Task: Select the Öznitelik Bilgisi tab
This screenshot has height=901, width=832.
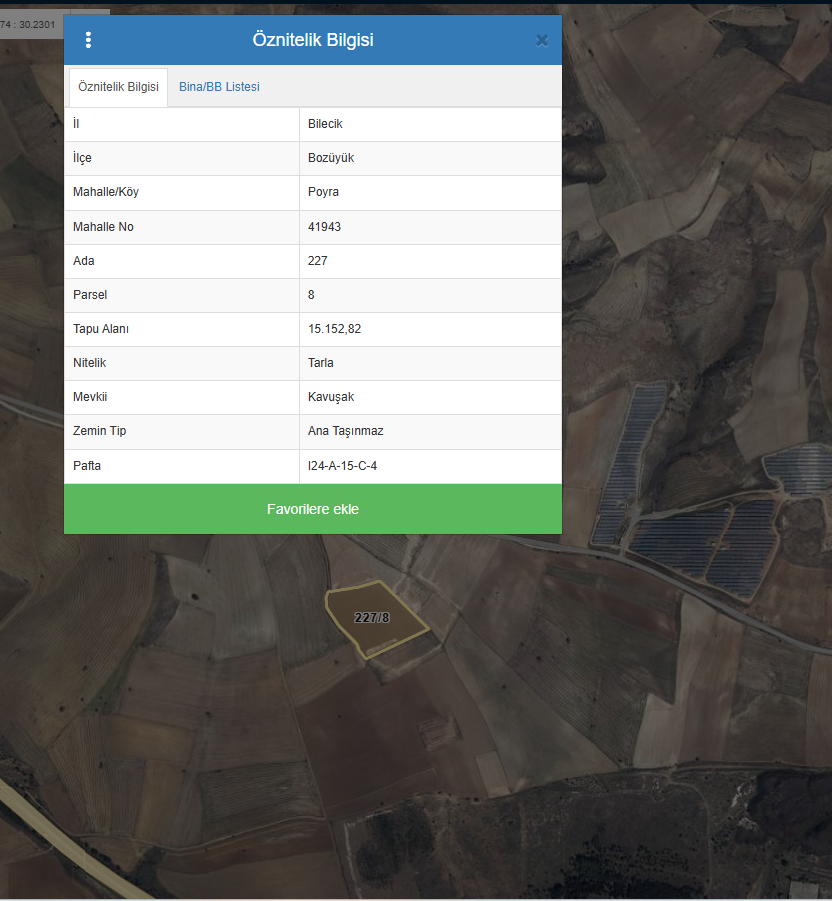Action: point(118,87)
